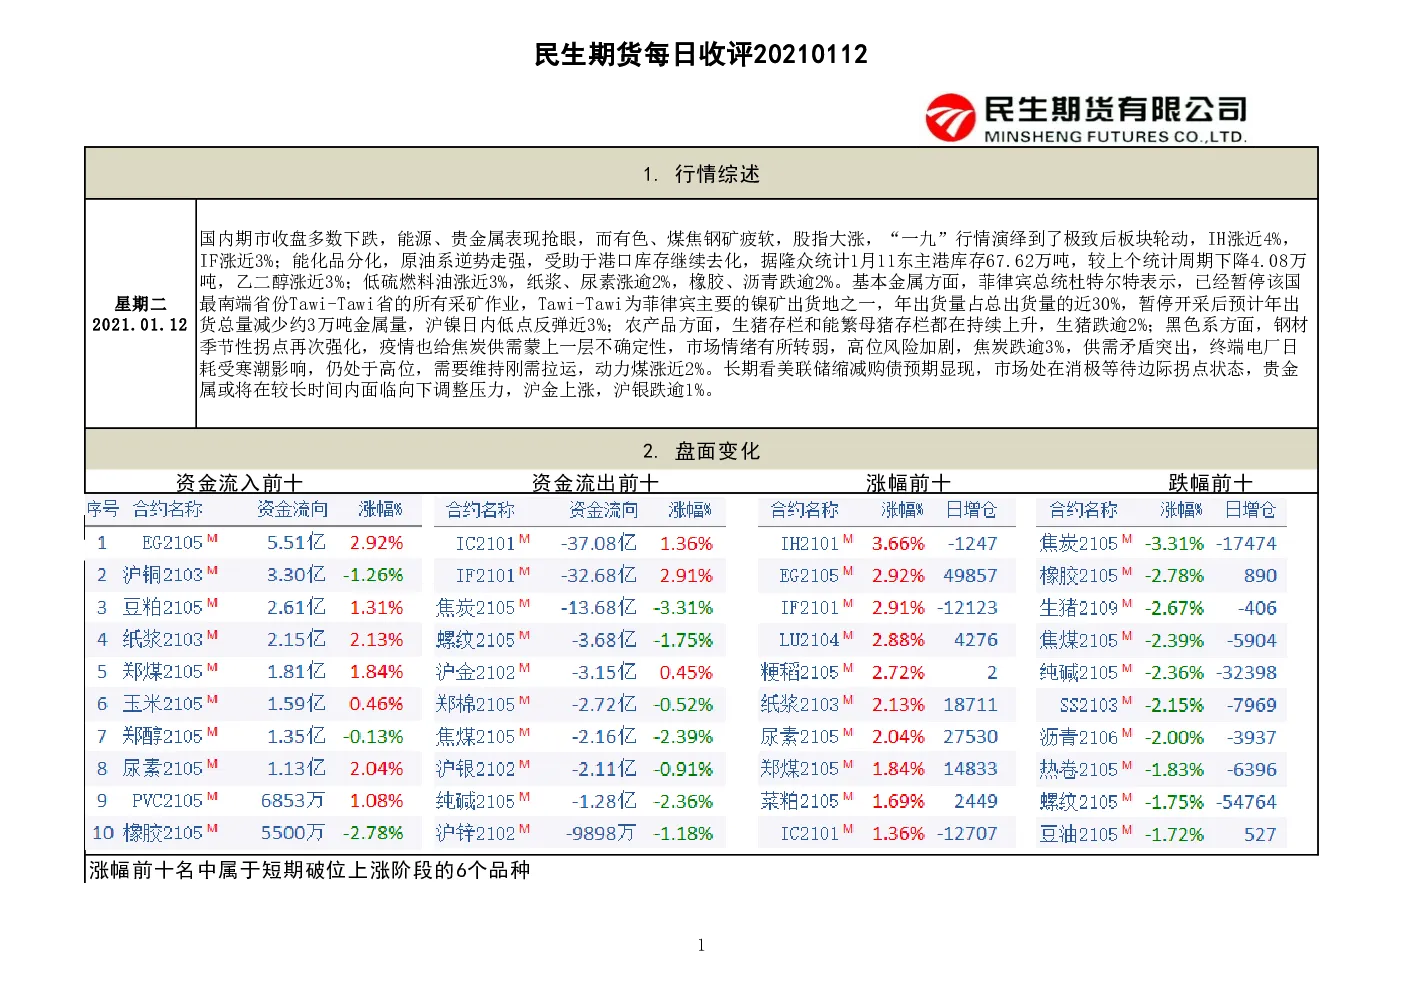Click the -37.08亿 outflow value
The width and height of the screenshot is (1403, 991).
[598, 543]
